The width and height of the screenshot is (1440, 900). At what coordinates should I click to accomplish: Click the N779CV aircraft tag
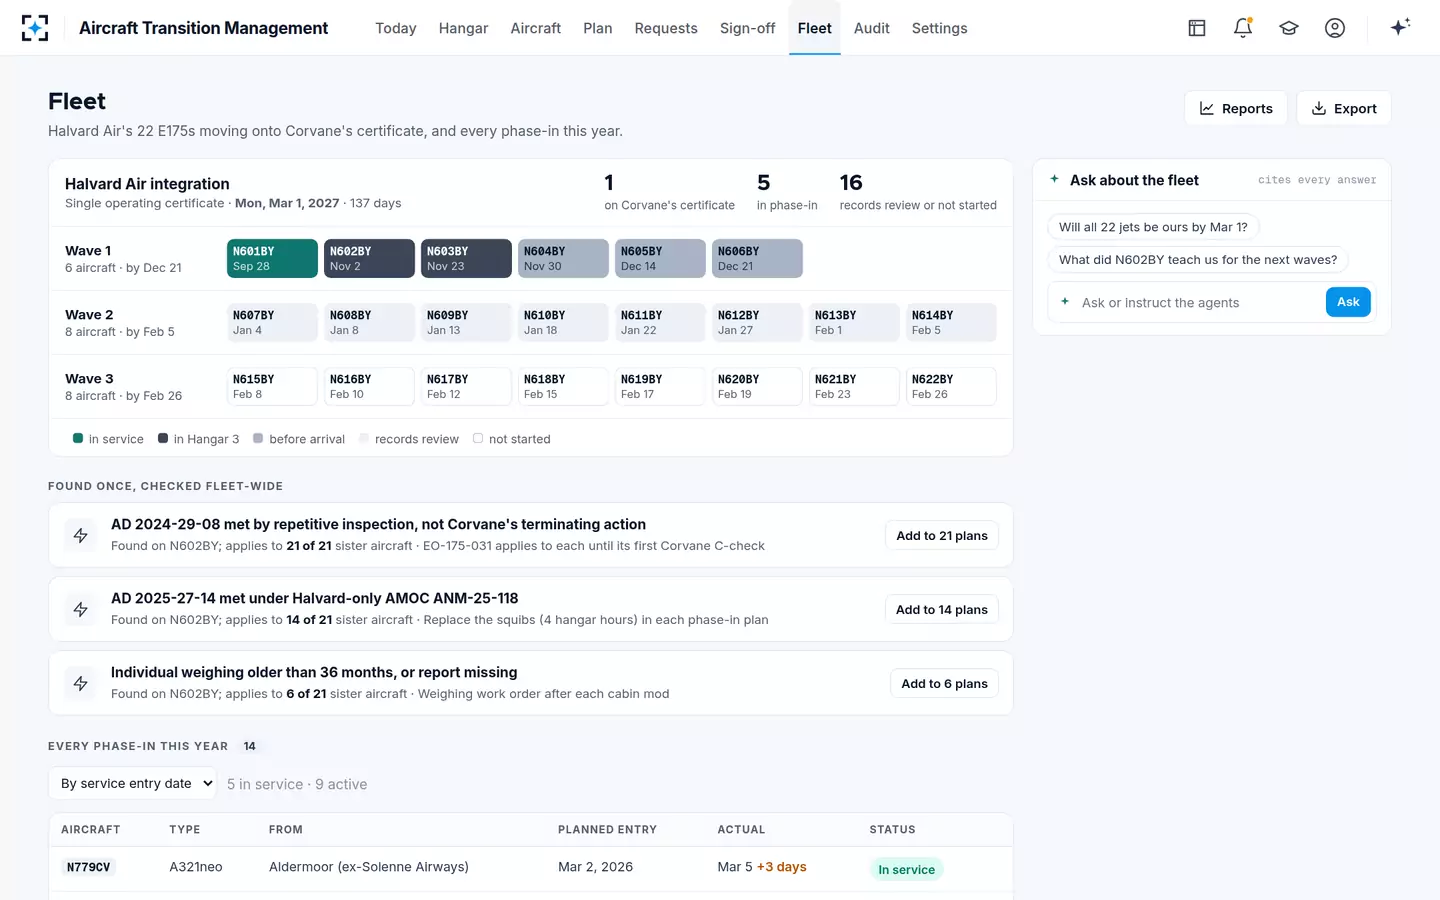coord(88,867)
